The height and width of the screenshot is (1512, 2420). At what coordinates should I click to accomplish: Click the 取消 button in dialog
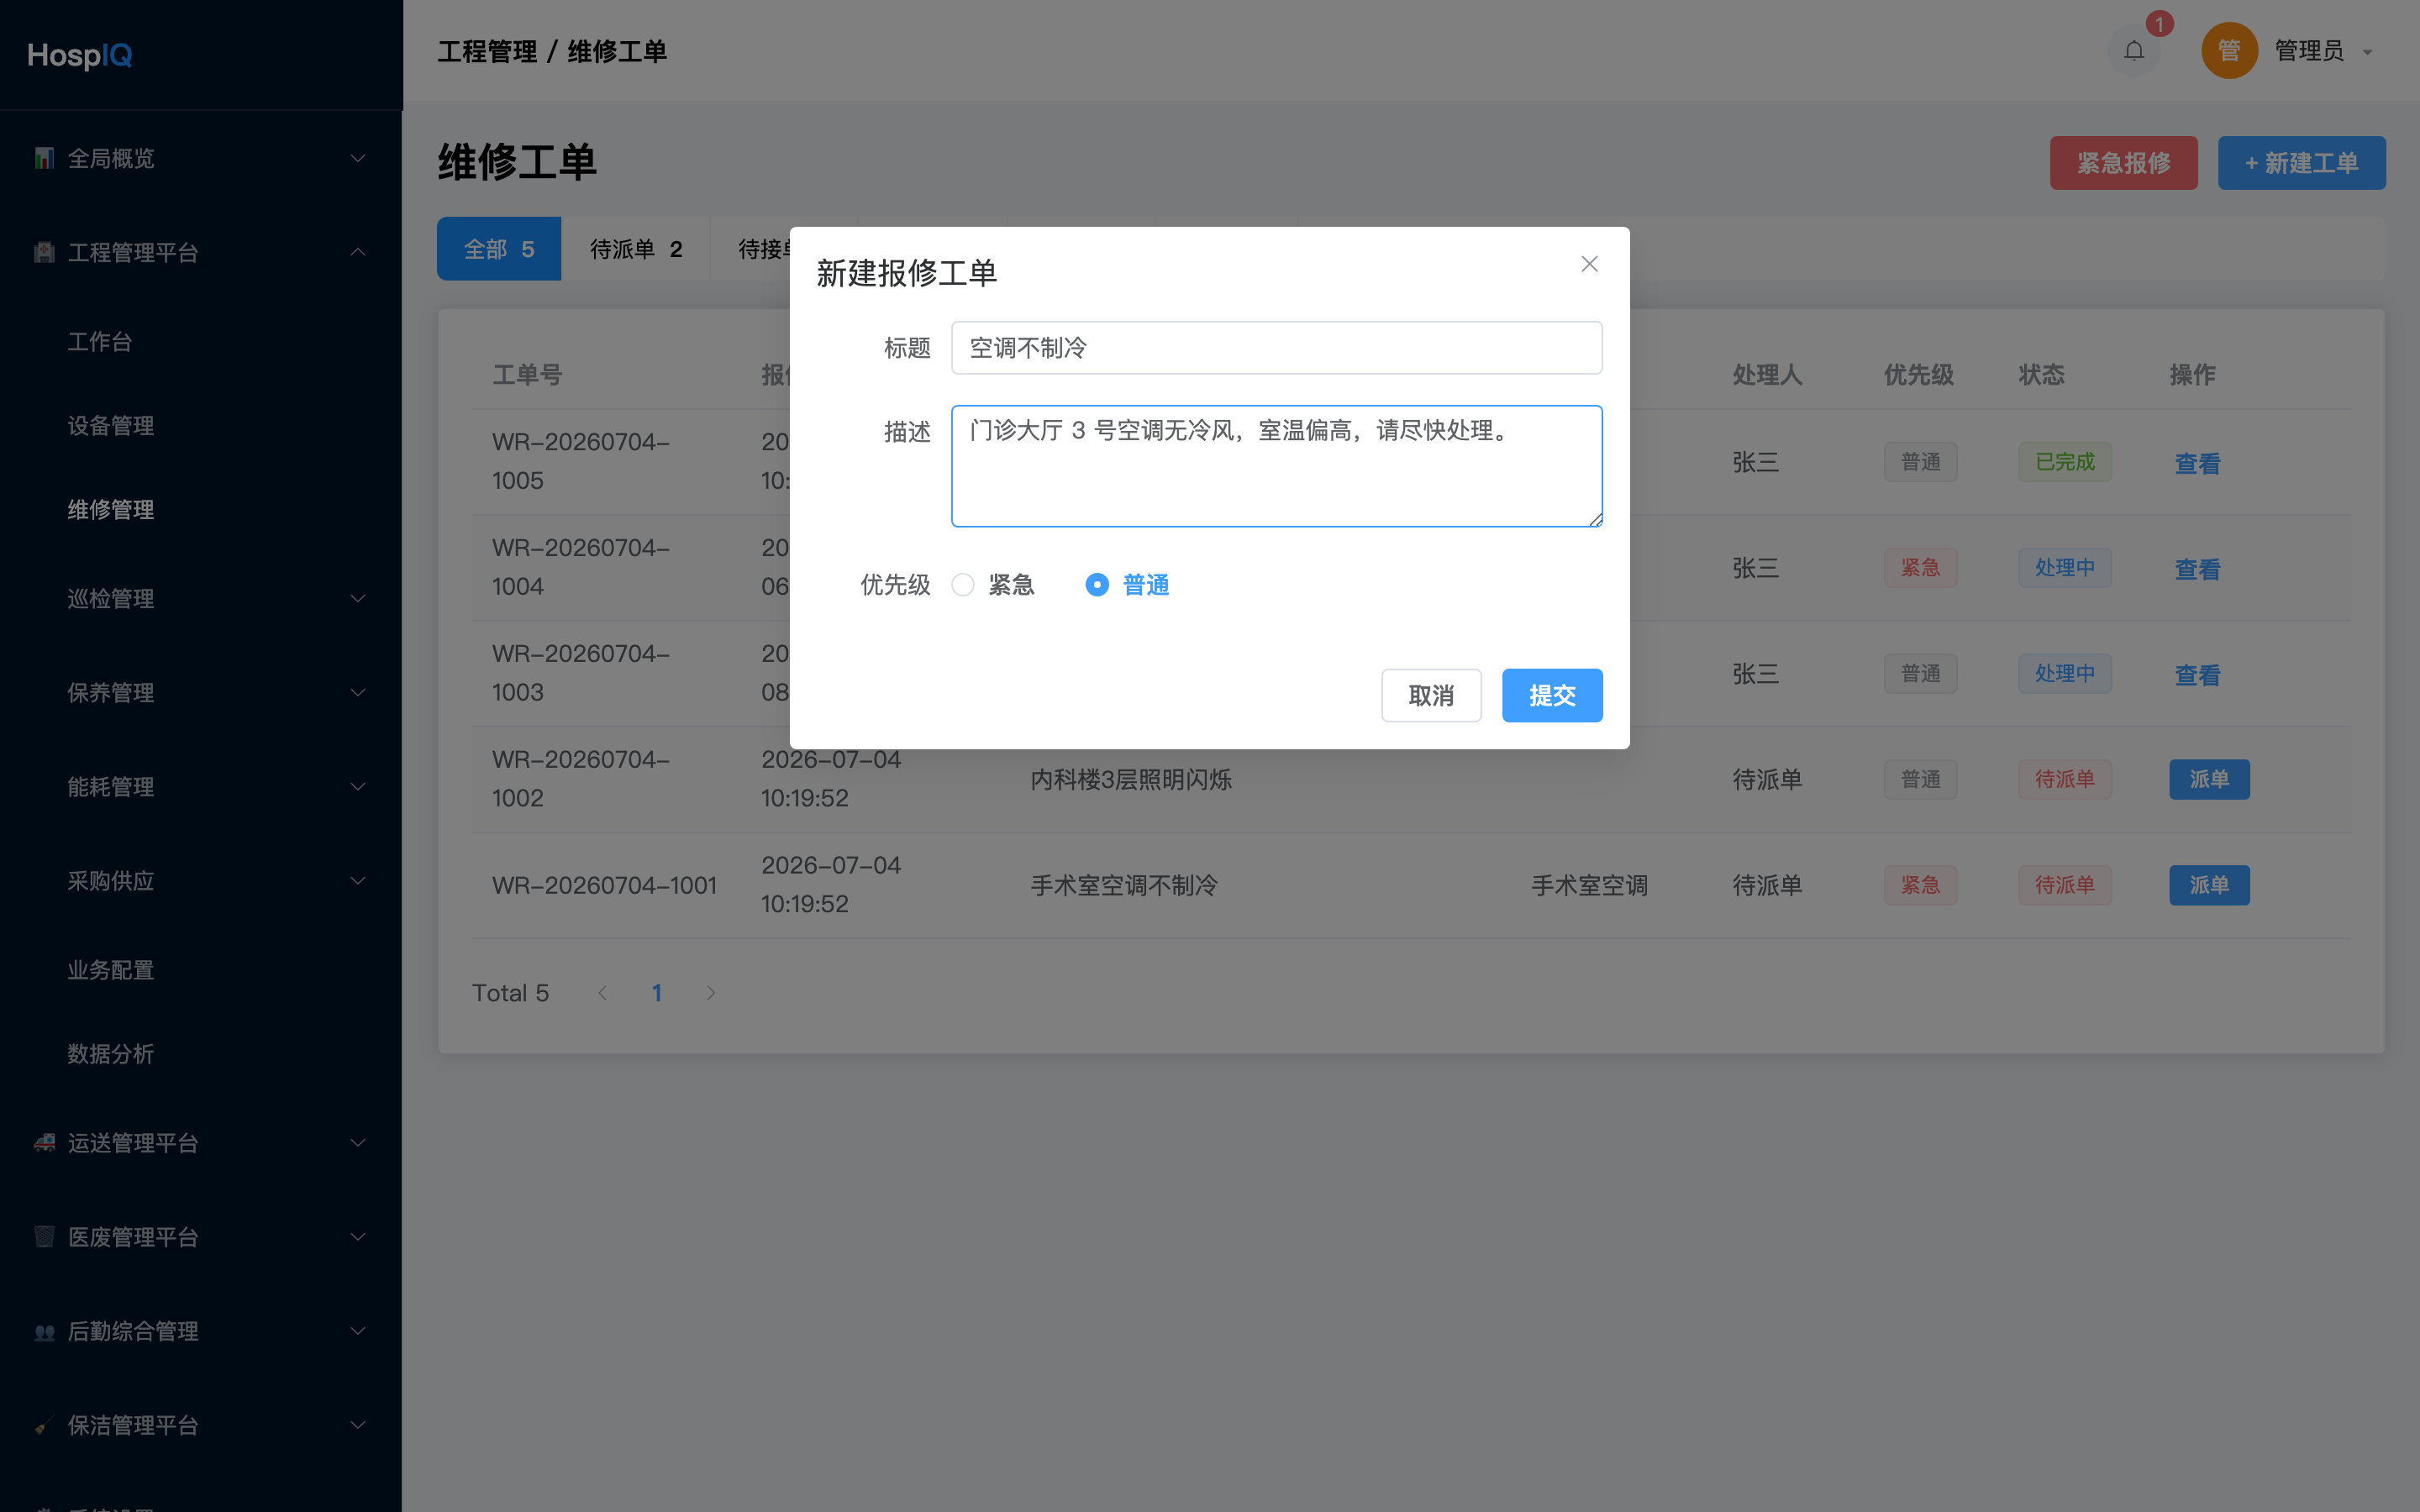coord(1431,695)
